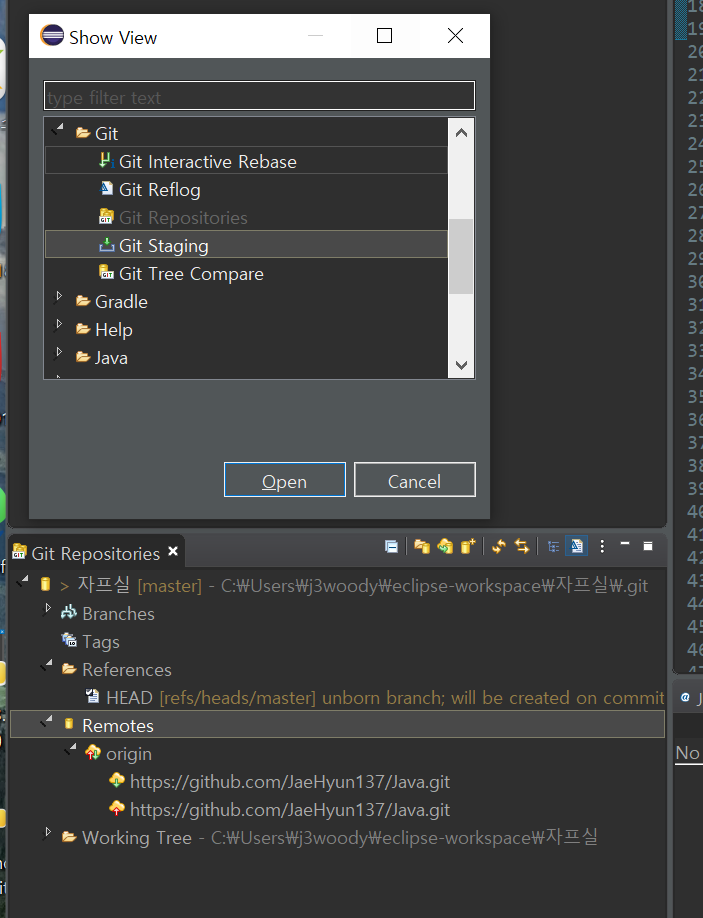
Task: Select Git Reflog view
Action: point(159,190)
